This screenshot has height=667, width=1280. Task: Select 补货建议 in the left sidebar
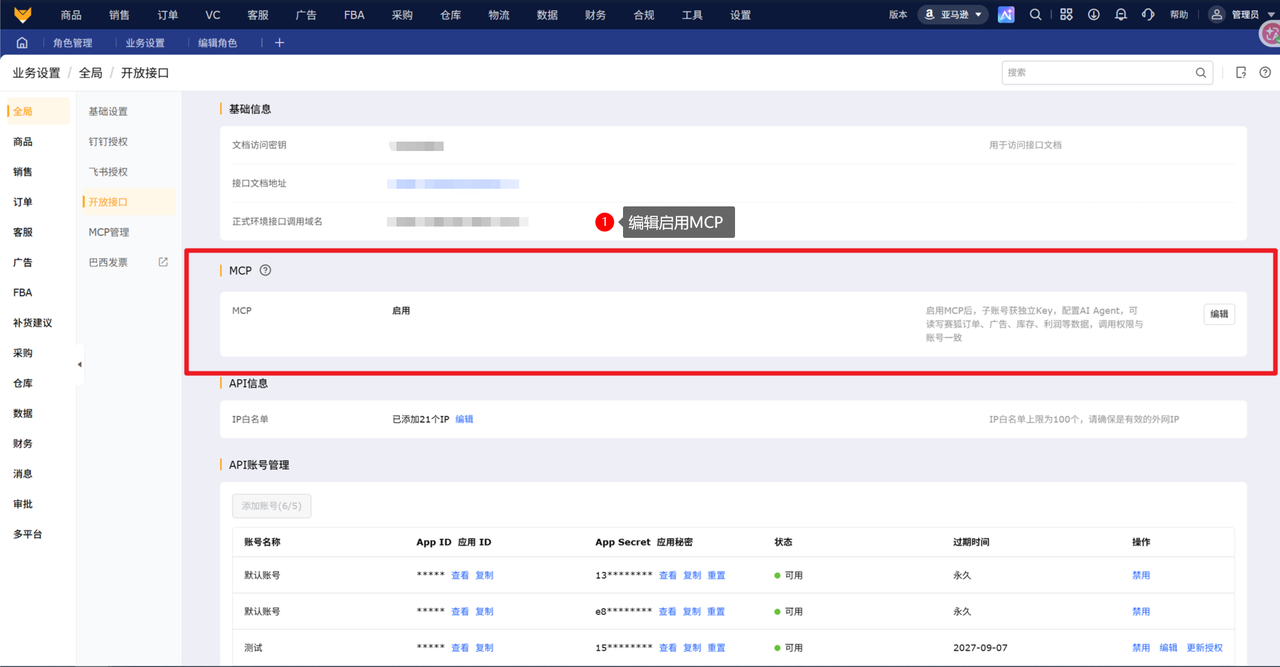pyautogui.click(x=32, y=323)
